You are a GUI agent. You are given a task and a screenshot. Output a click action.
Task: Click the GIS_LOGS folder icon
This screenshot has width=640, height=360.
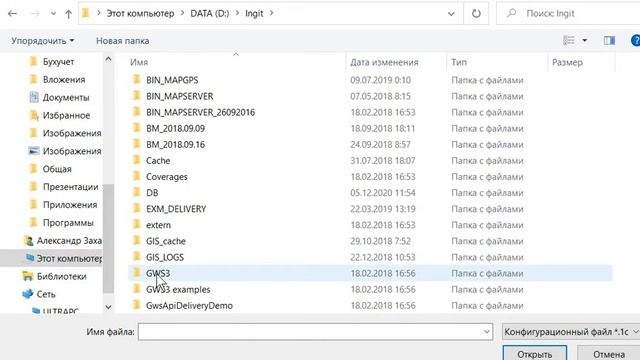coord(137,257)
